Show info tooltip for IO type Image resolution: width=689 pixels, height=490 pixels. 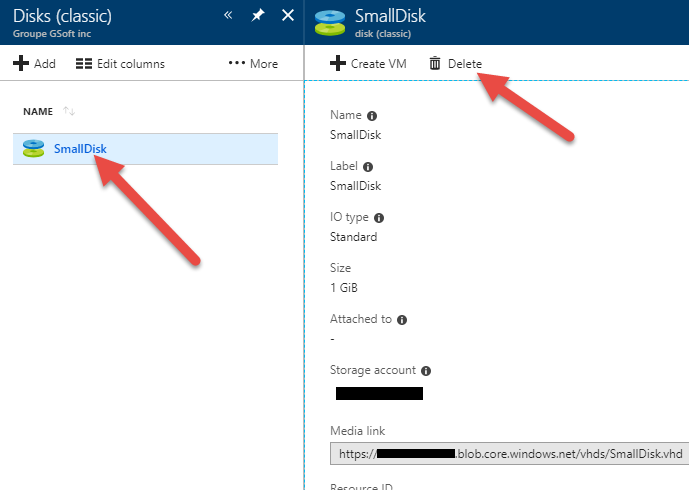click(x=379, y=218)
